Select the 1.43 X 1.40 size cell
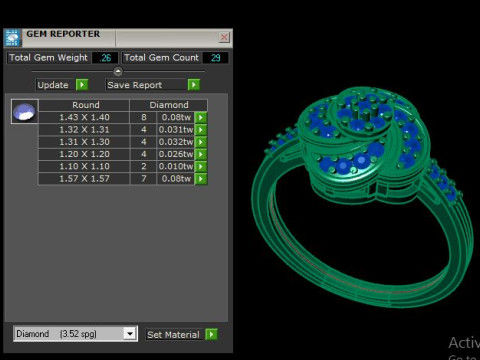 point(84,117)
